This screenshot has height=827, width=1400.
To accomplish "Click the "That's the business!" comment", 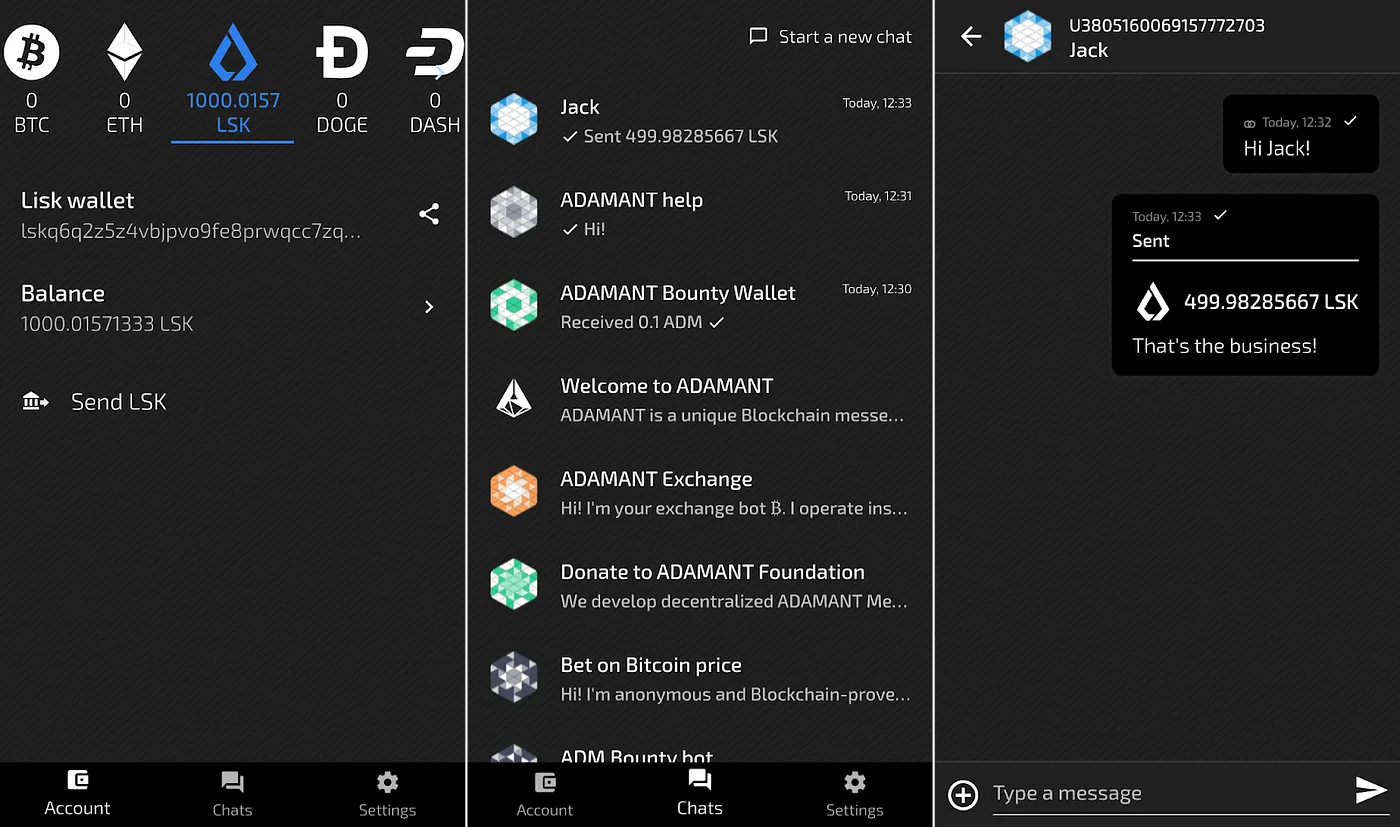I will click(1224, 346).
